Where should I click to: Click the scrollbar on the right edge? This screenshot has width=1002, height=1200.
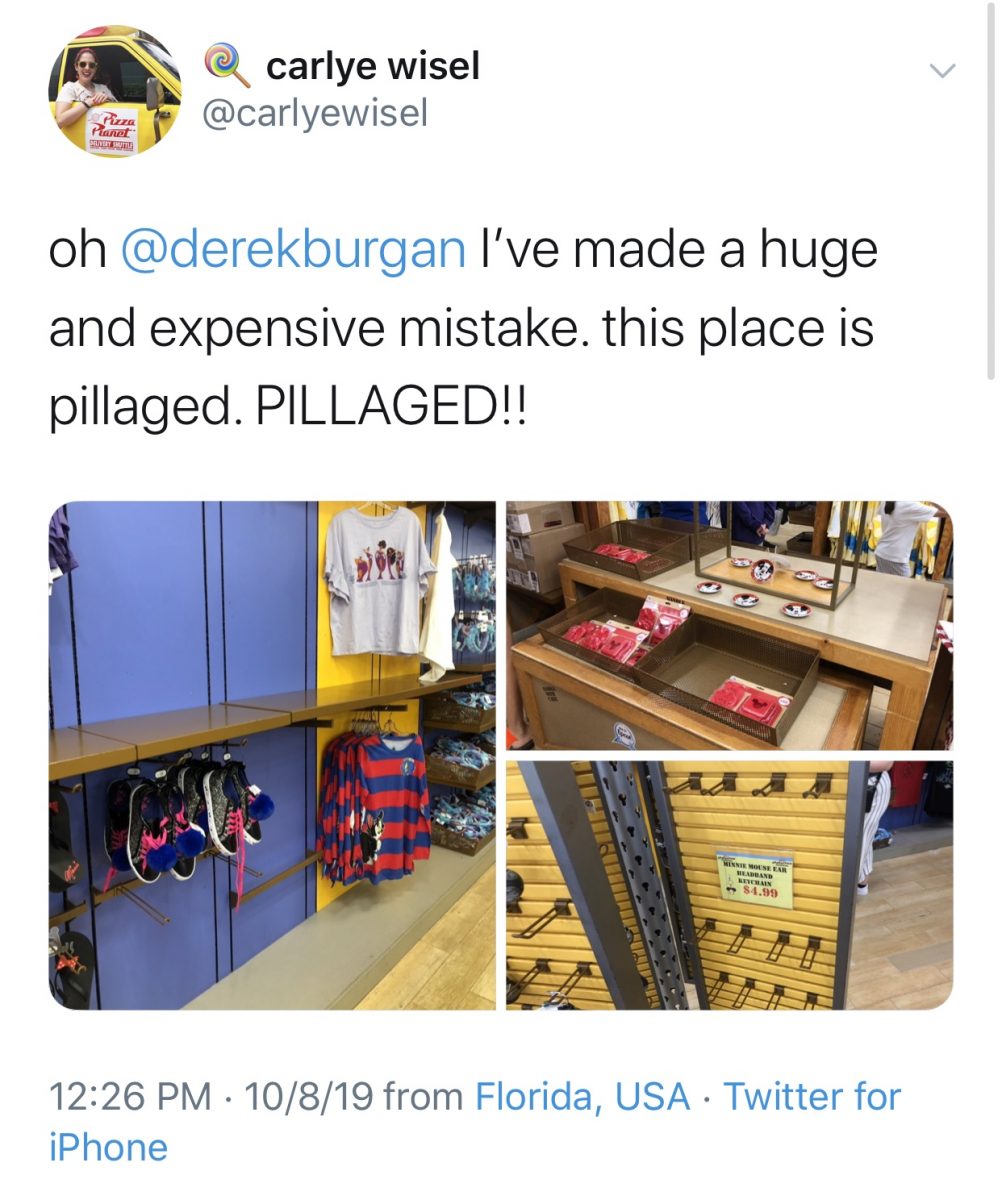[990, 190]
